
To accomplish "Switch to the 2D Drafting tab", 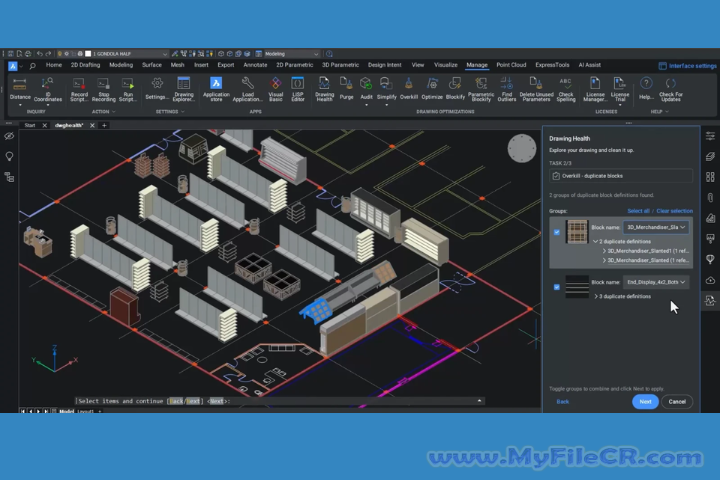I will click(x=85, y=65).
